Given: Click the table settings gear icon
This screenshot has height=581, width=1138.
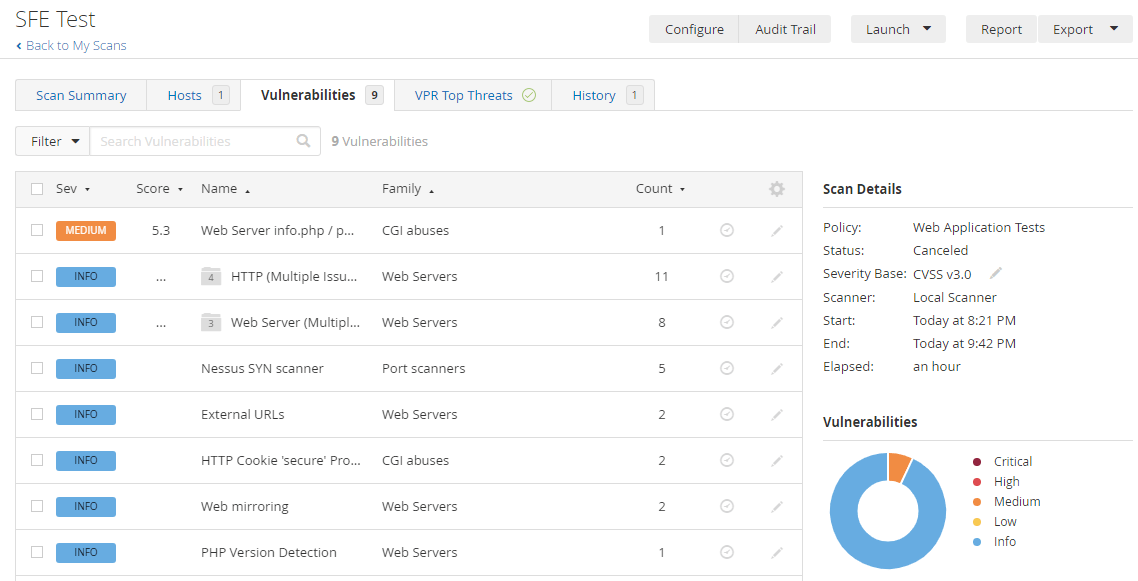Looking at the screenshot, I should pos(776,189).
